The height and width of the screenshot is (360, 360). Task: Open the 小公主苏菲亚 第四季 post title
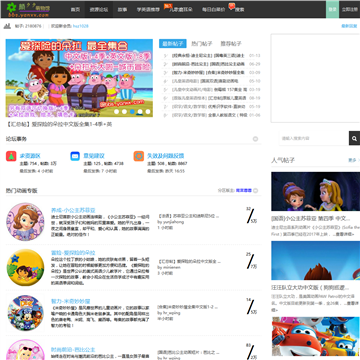tap(311, 219)
